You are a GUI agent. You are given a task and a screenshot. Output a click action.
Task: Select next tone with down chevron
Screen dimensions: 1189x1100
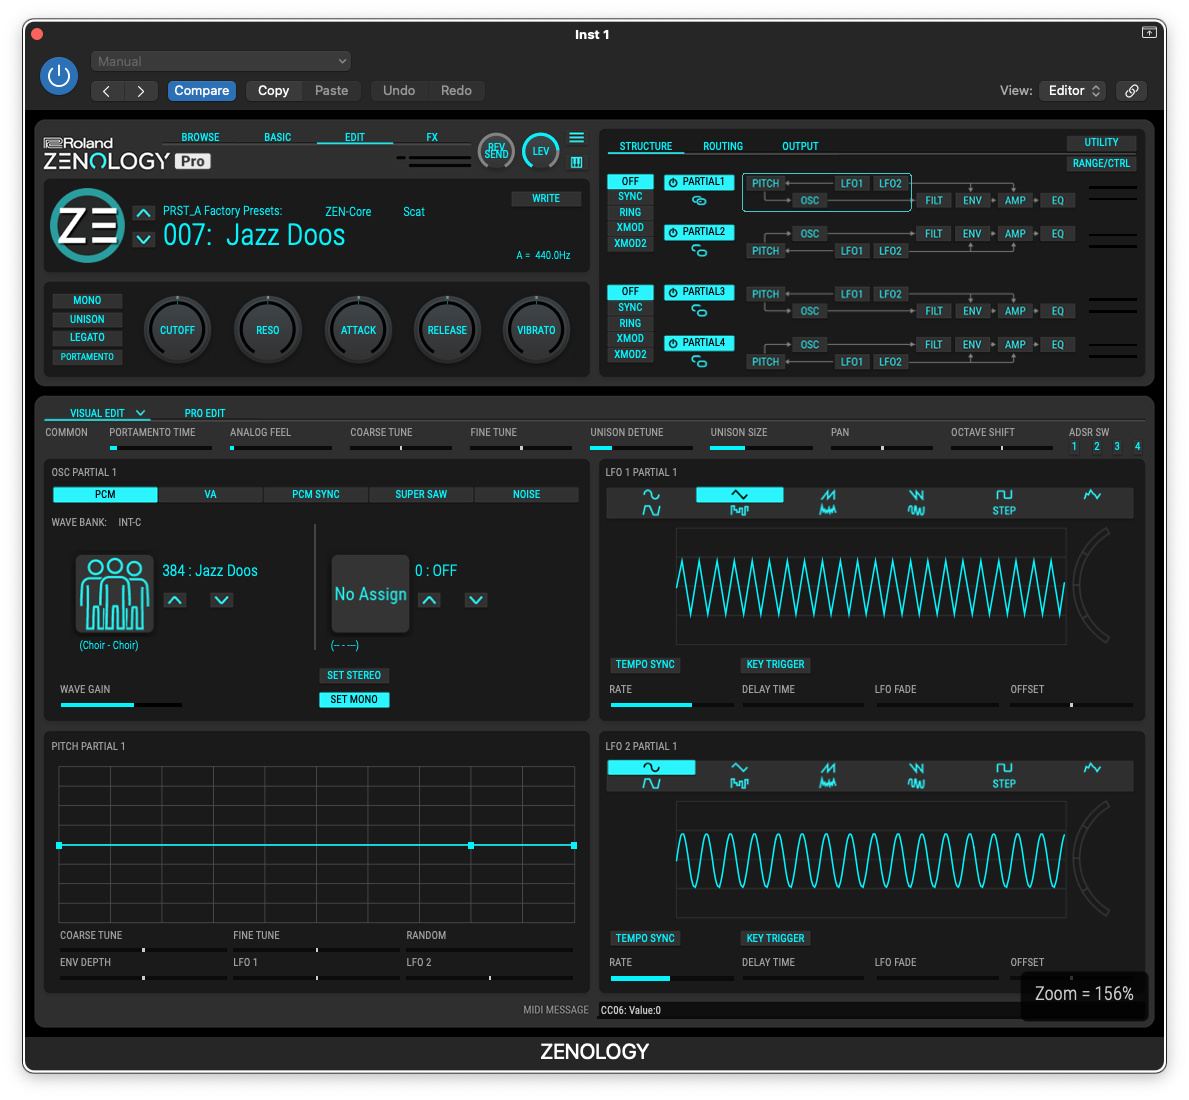tap(143, 240)
